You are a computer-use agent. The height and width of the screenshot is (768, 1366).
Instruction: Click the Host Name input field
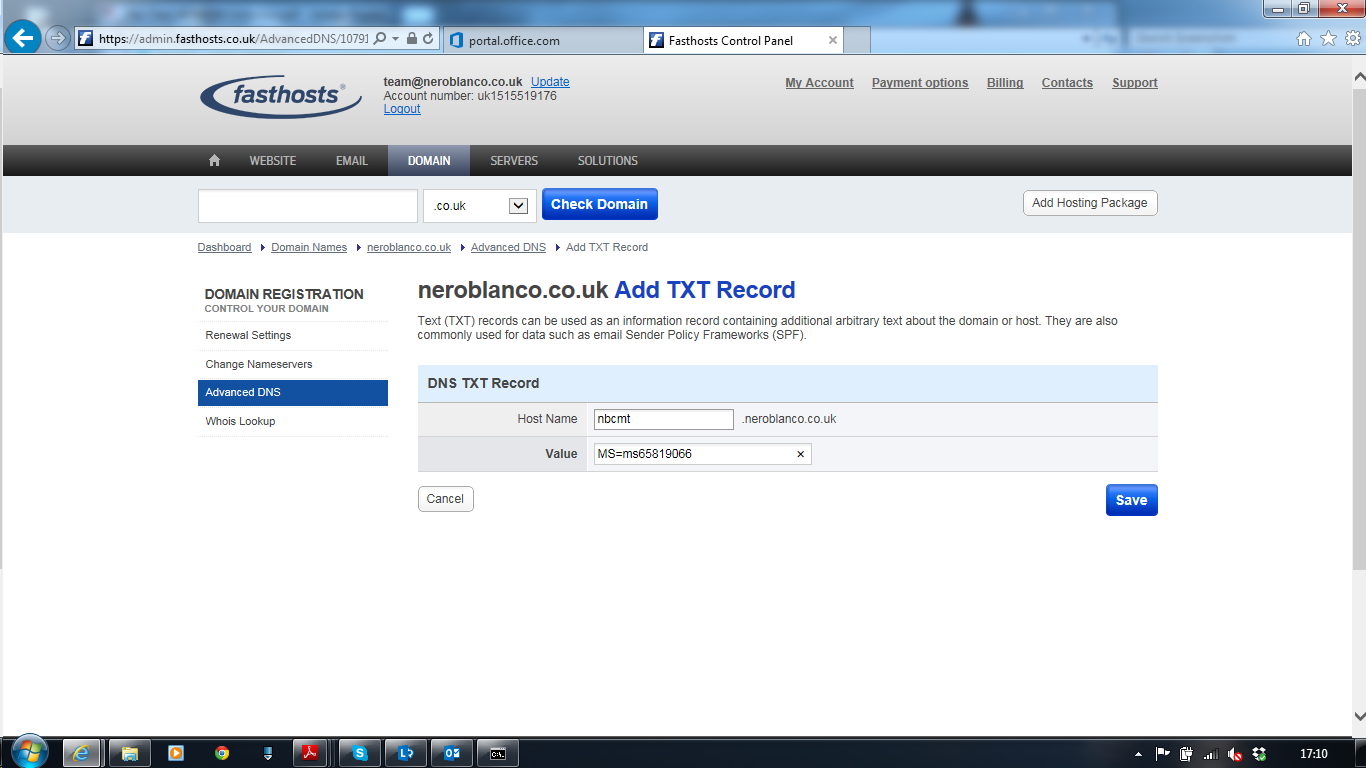(x=664, y=419)
